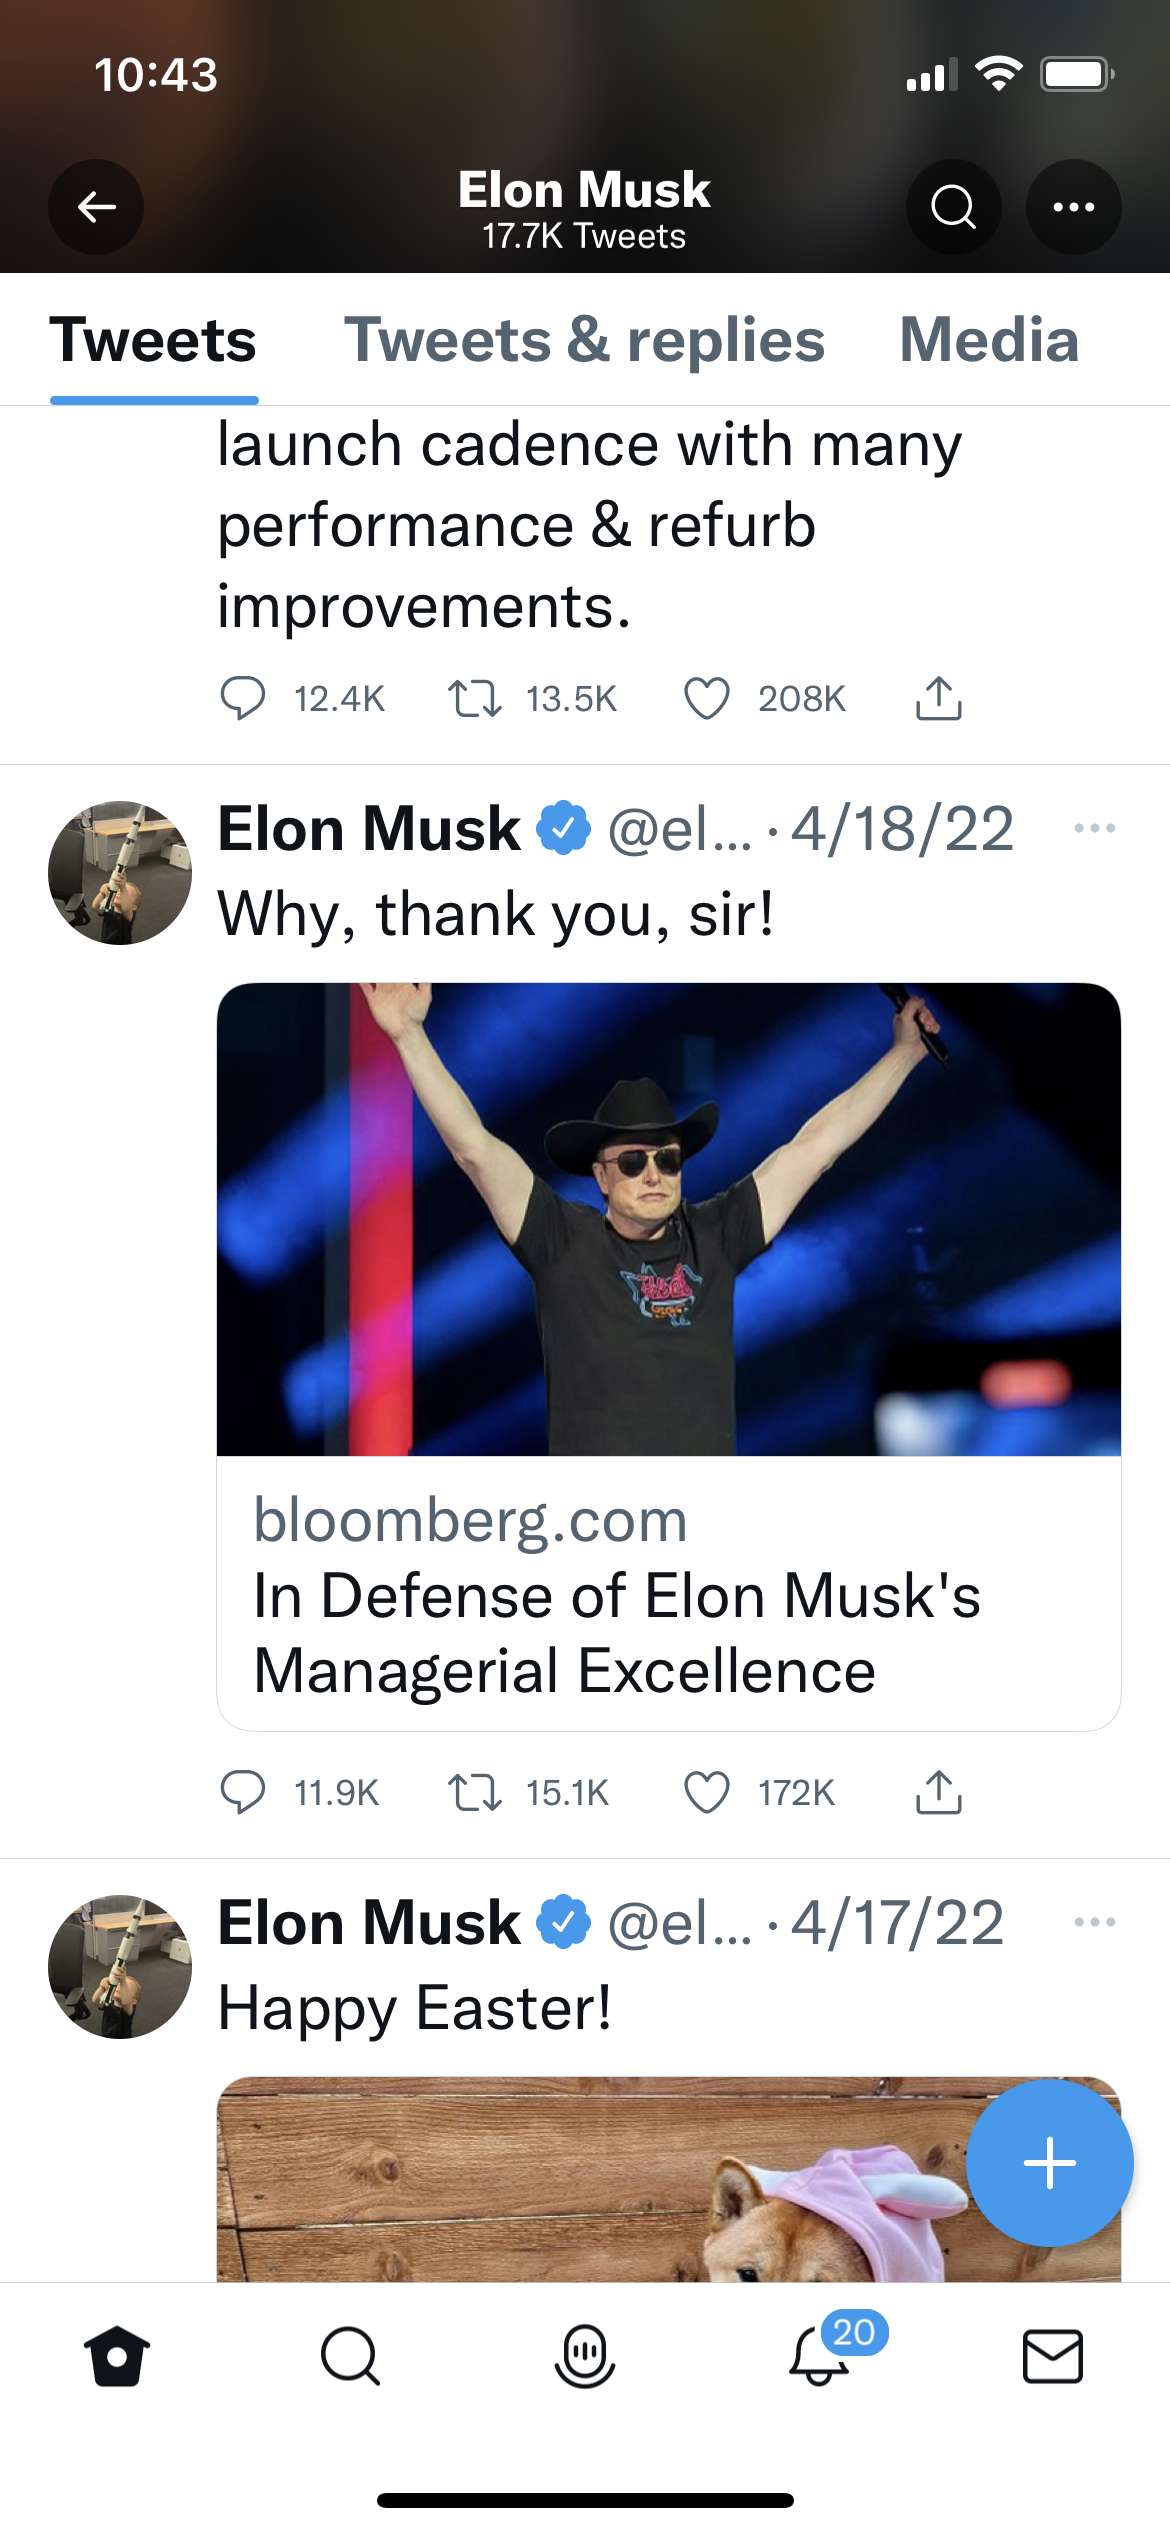Like the "Why, thank you, sir!" tweet
The image size is (1170, 2532).
pyautogui.click(x=707, y=1792)
